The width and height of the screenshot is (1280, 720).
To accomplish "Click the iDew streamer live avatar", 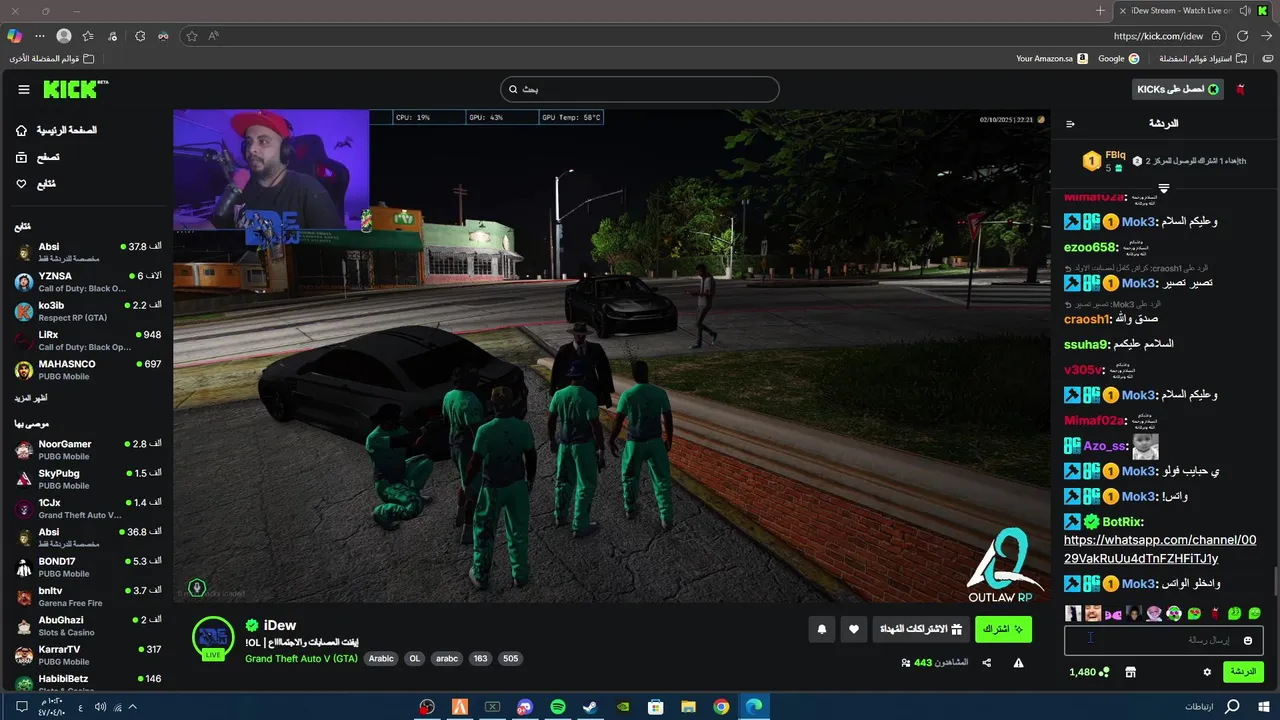I will click(213, 638).
